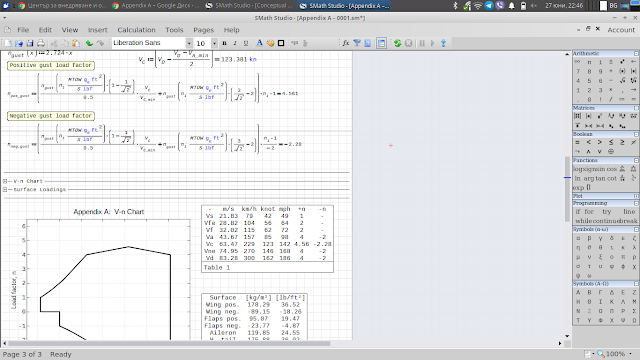Insert square root from Arithmetic panel

point(622,80)
